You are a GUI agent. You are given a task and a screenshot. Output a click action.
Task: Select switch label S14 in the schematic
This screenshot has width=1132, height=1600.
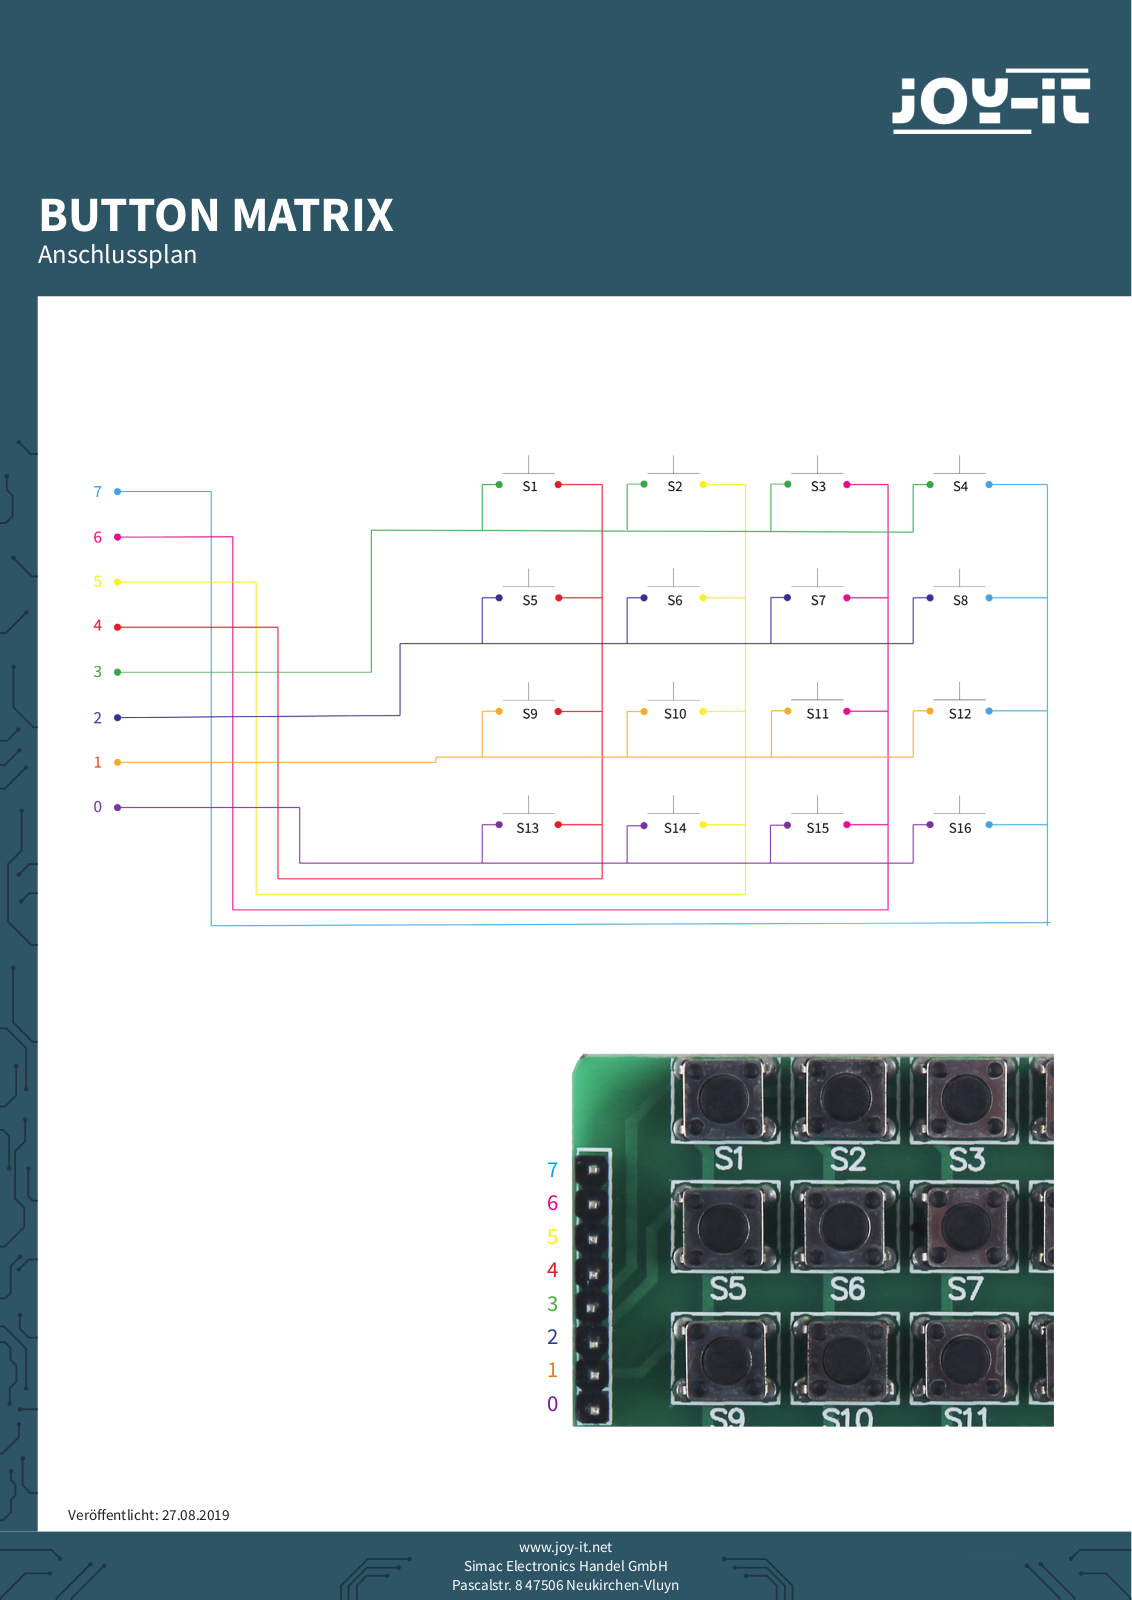click(x=675, y=828)
